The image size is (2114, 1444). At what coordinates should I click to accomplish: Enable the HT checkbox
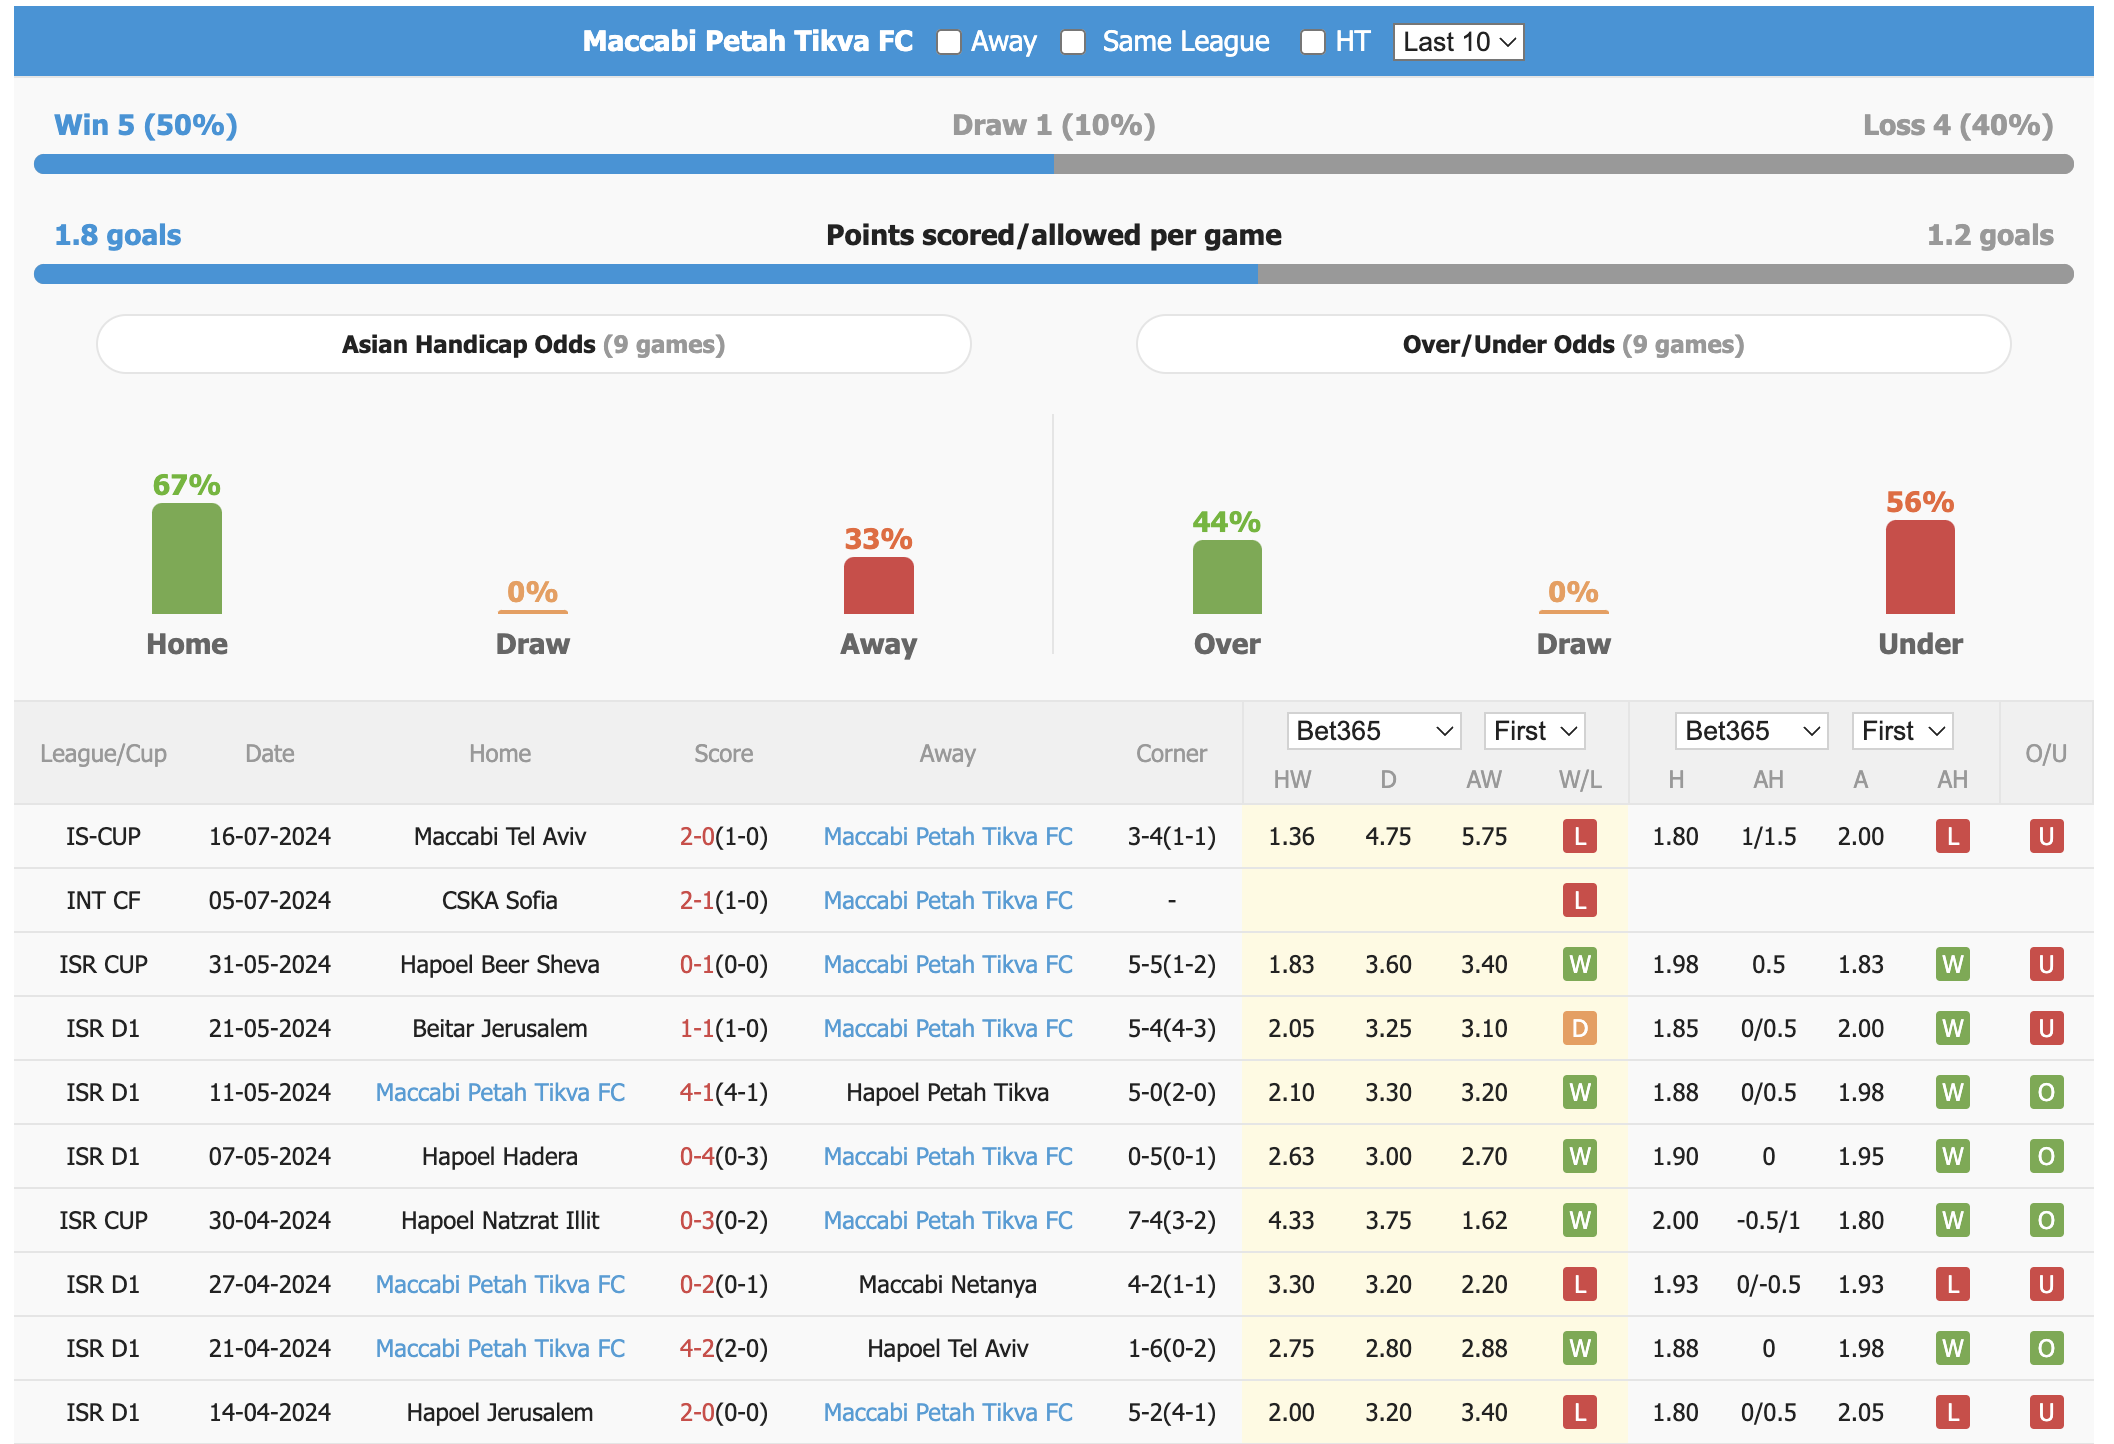(x=1312, y=42)
